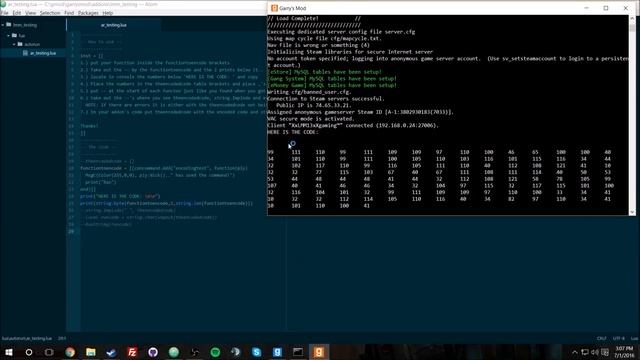Open Atom's File menu

tap(4, 13)
